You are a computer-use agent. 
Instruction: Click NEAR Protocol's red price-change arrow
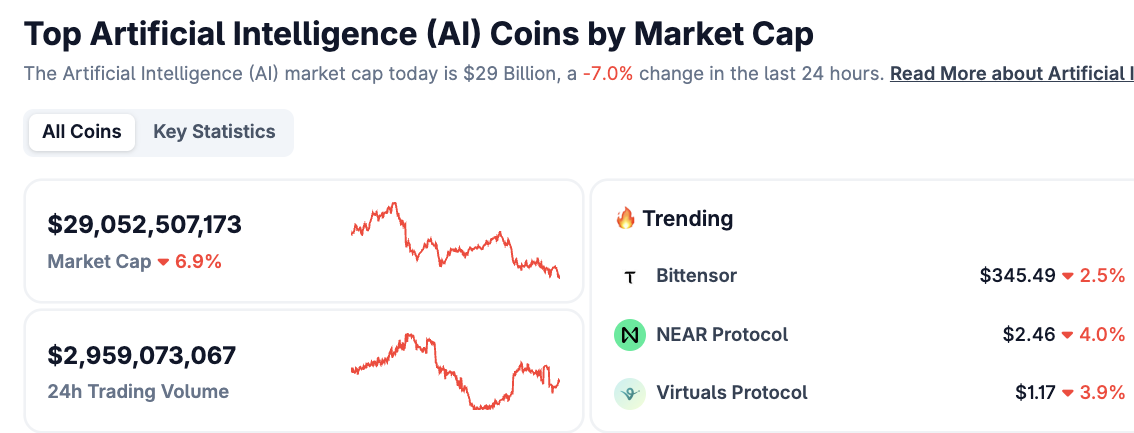pyautogui.click(x=1068, y=335)
